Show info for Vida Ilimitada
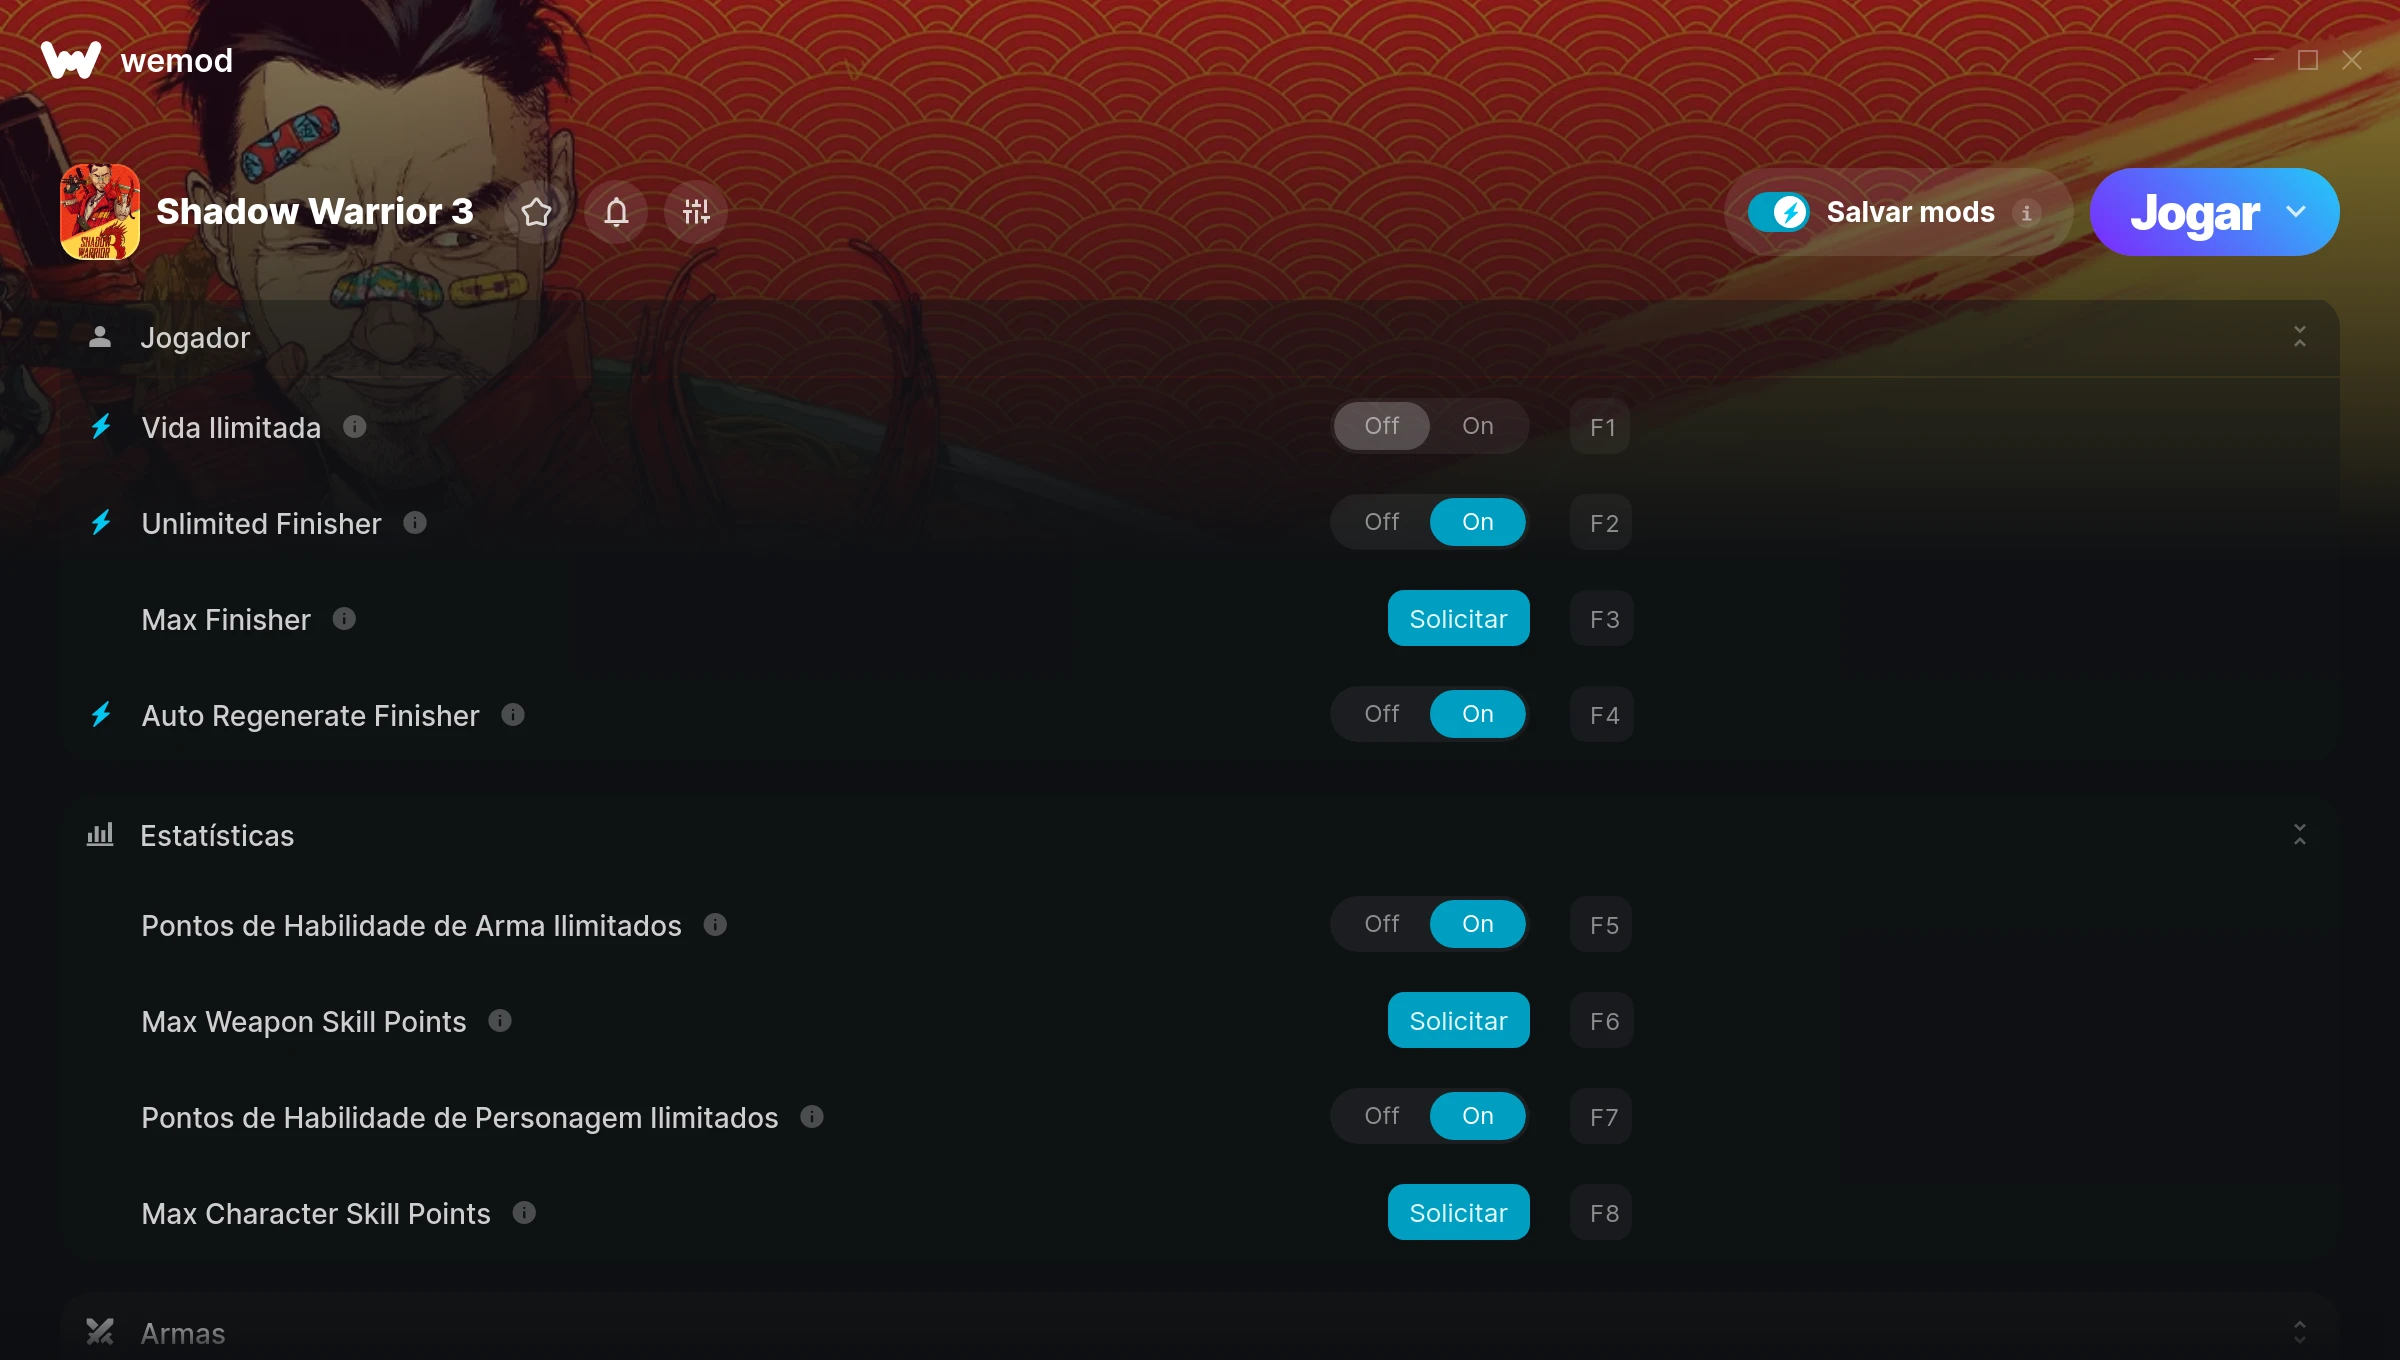Image resolution: width=2400 pixels, height=1360 pixels. (x=355, y=427)
